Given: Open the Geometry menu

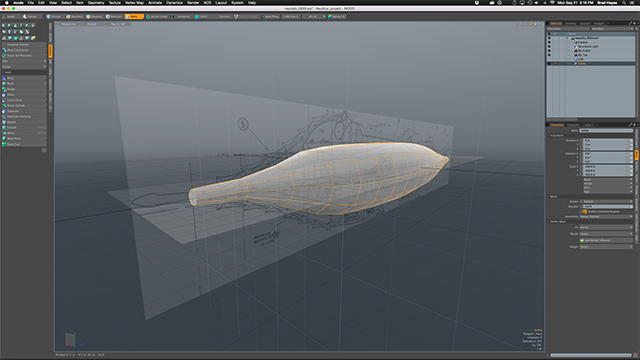Looking at the screenshot, I should tap(96, 3).
